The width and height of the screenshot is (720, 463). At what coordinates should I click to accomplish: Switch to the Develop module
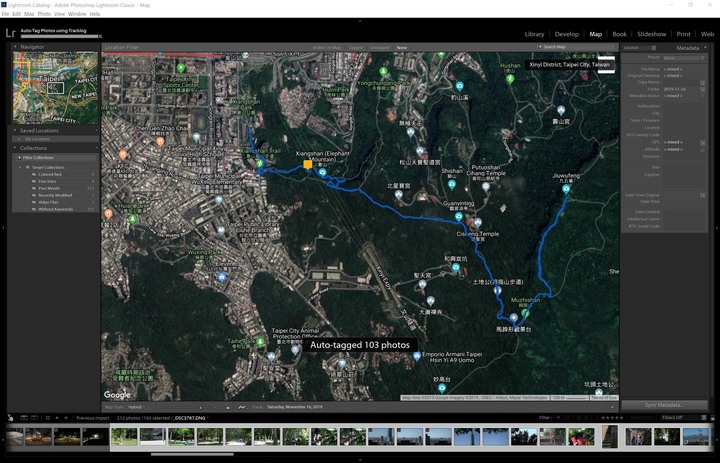(567, 34)
